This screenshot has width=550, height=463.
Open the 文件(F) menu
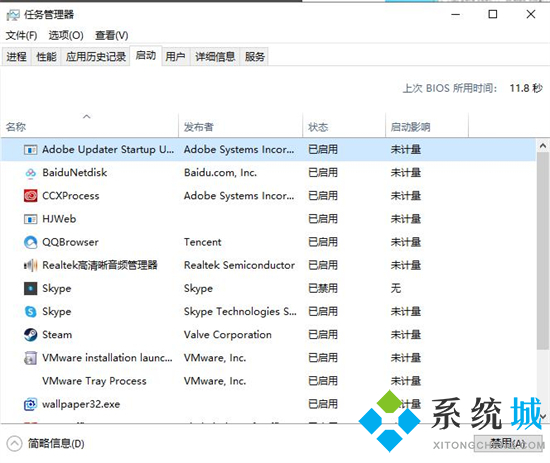[21, 35]
